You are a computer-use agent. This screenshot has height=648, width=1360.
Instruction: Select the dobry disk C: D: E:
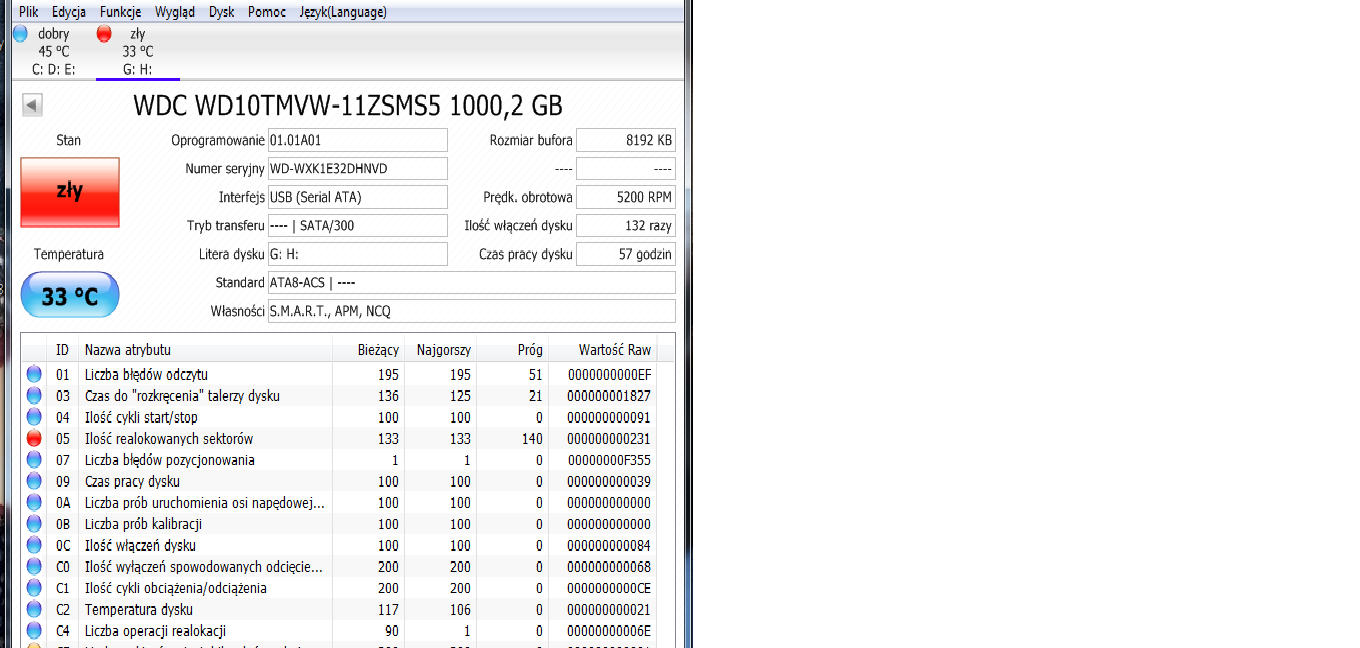coord(53,51)
